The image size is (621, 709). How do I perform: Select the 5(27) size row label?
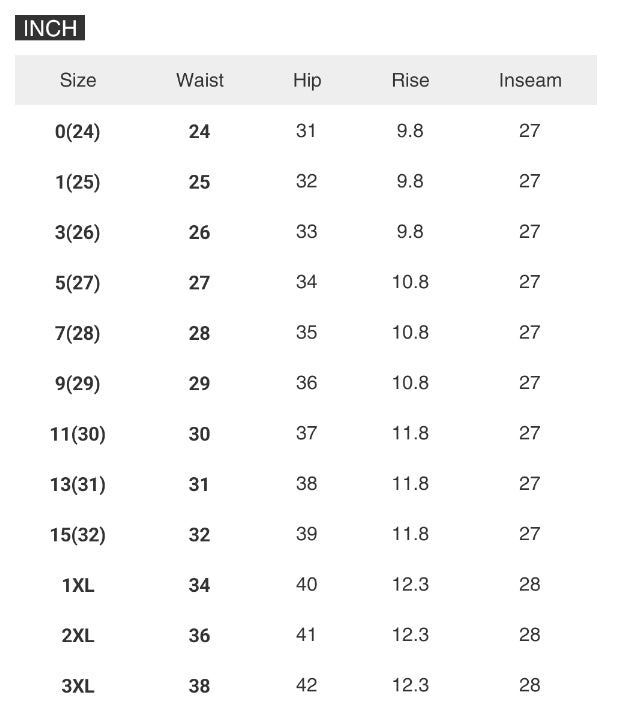click(78, 283)
